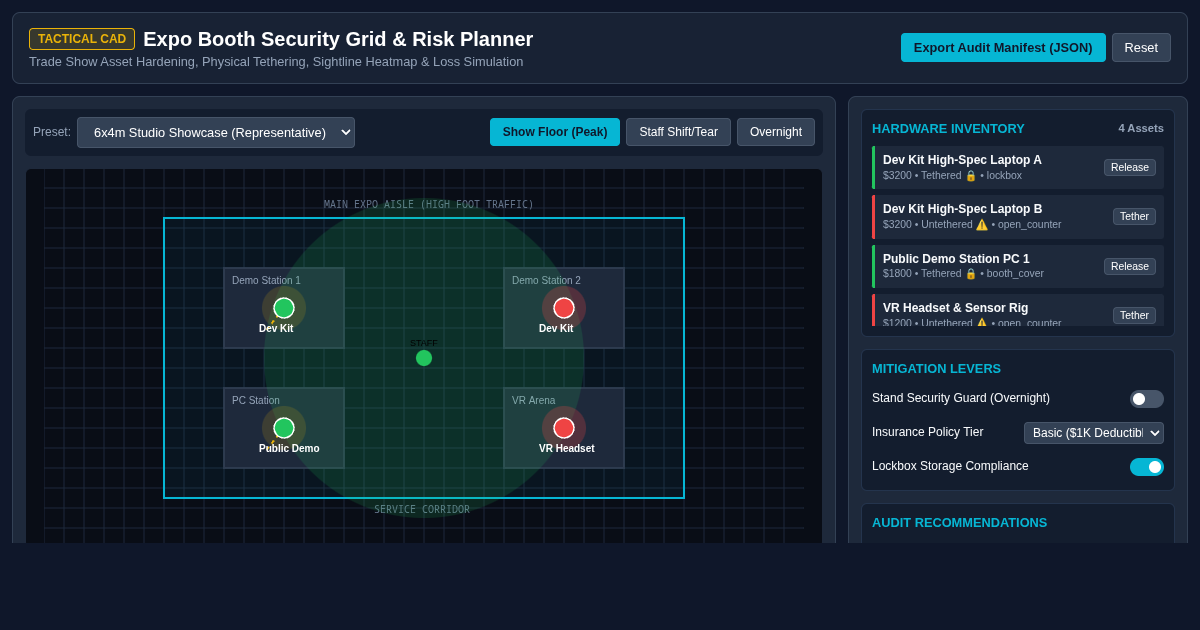Click the Audit Recommendations heading
The height and width of the screenshot is (630, 1200).
[x=959, y=523]
